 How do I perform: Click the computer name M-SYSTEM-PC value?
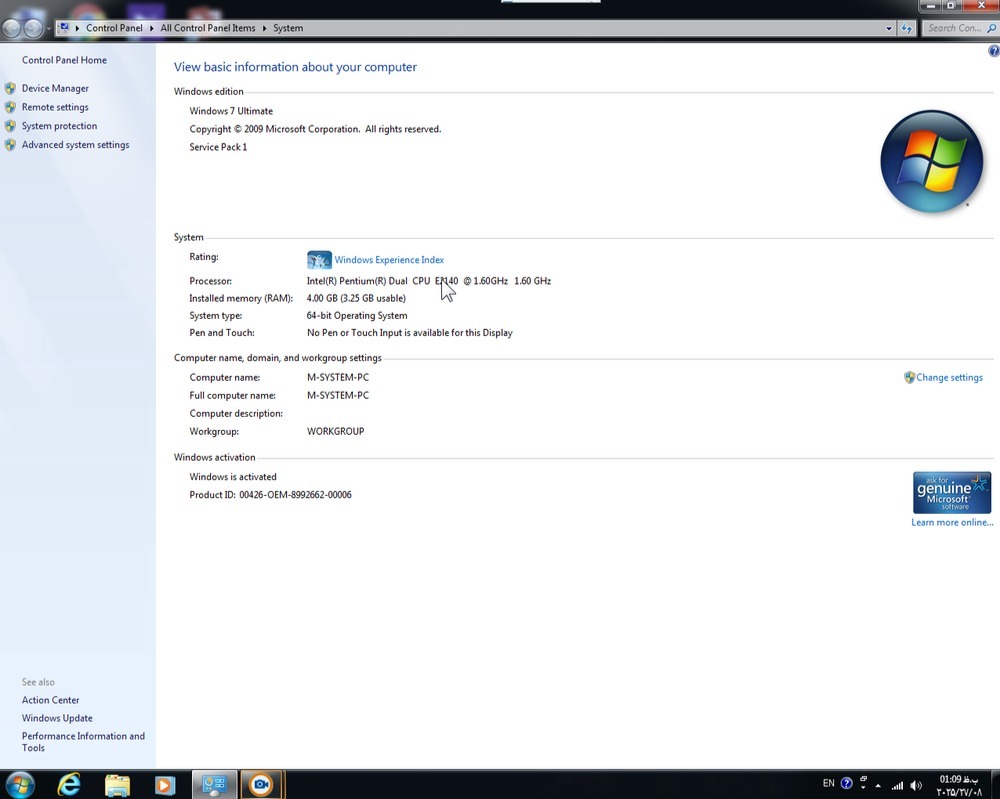tap(337, 378)
